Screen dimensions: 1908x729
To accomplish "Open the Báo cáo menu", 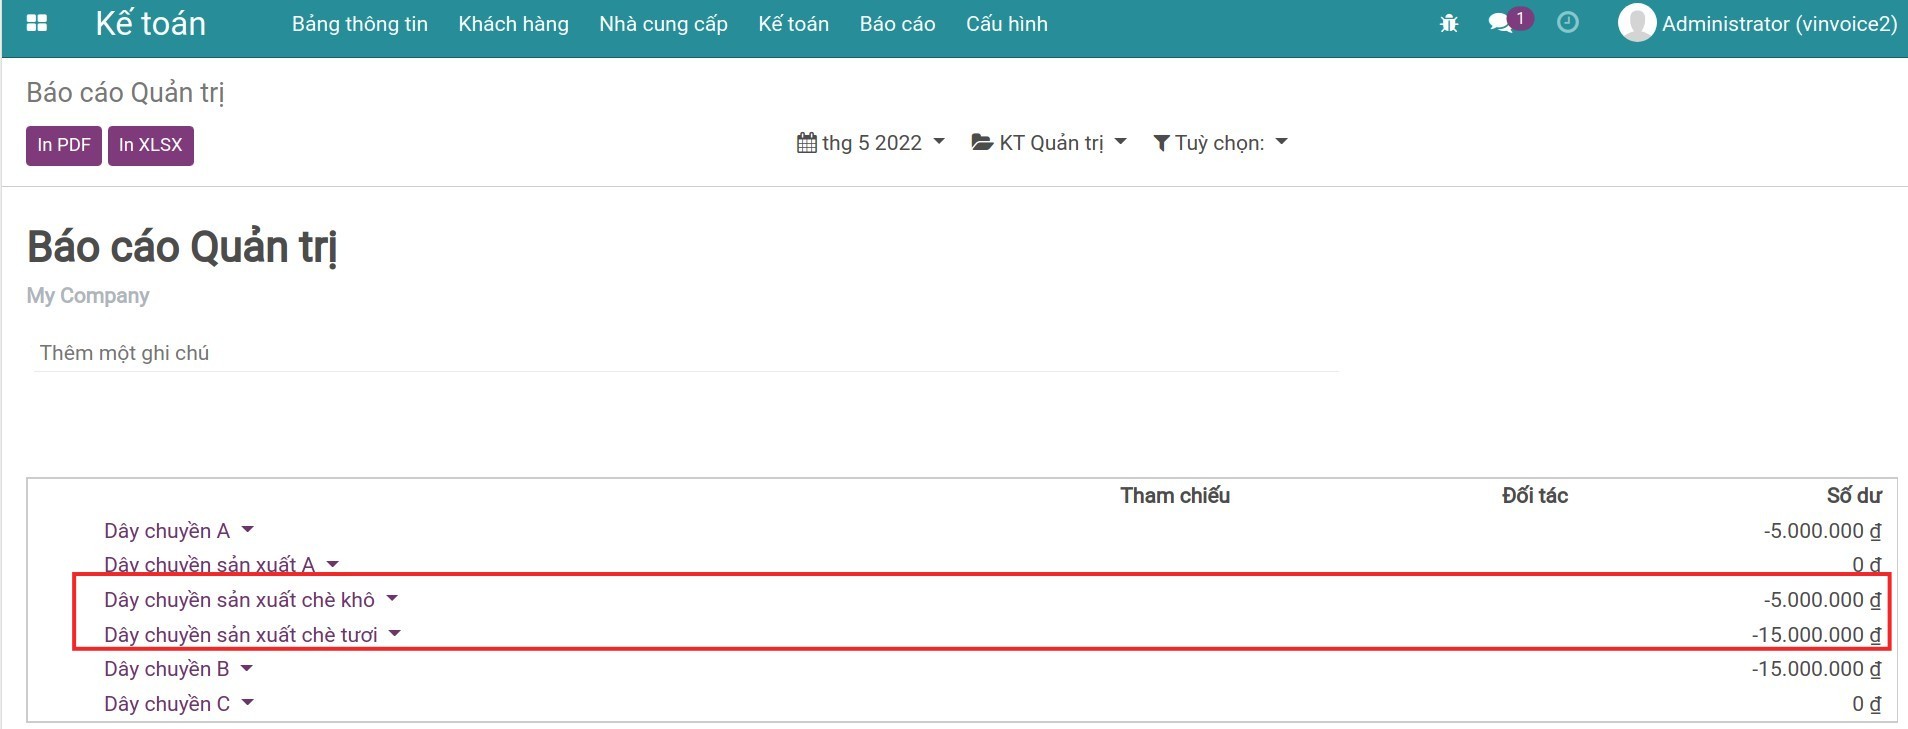I will tap(897, 24).
